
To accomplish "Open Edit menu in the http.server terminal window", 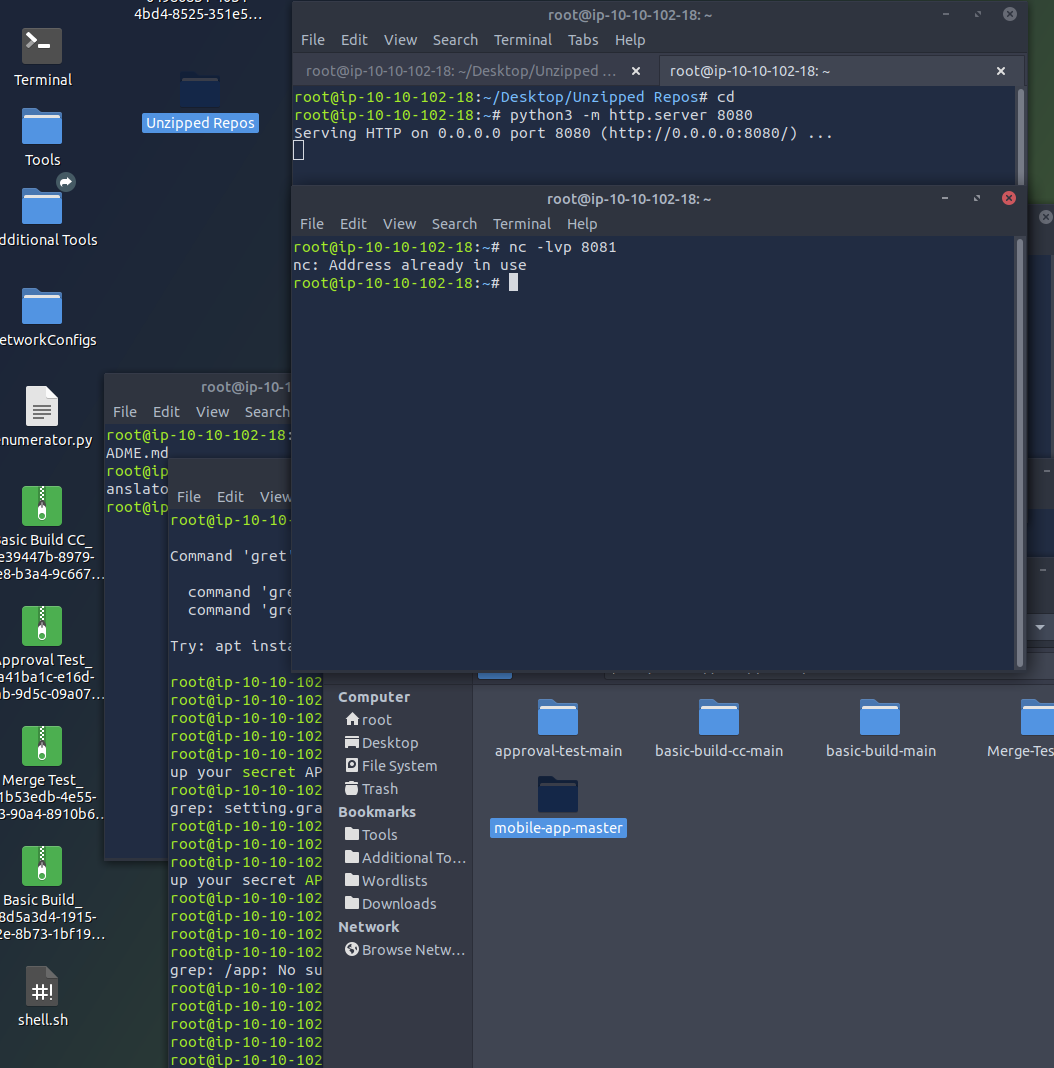I will pyautogui.click(x=354, y=40).
